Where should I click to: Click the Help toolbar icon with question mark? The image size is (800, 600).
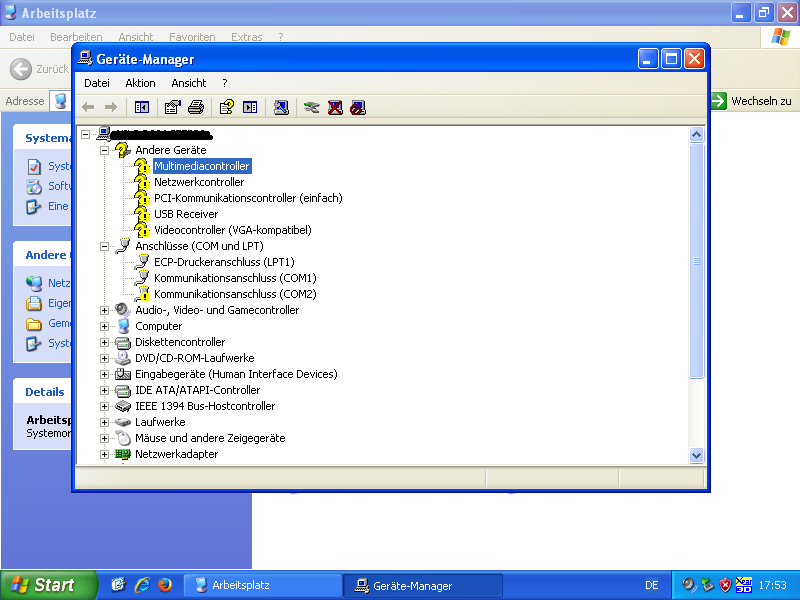pos(227,107)
